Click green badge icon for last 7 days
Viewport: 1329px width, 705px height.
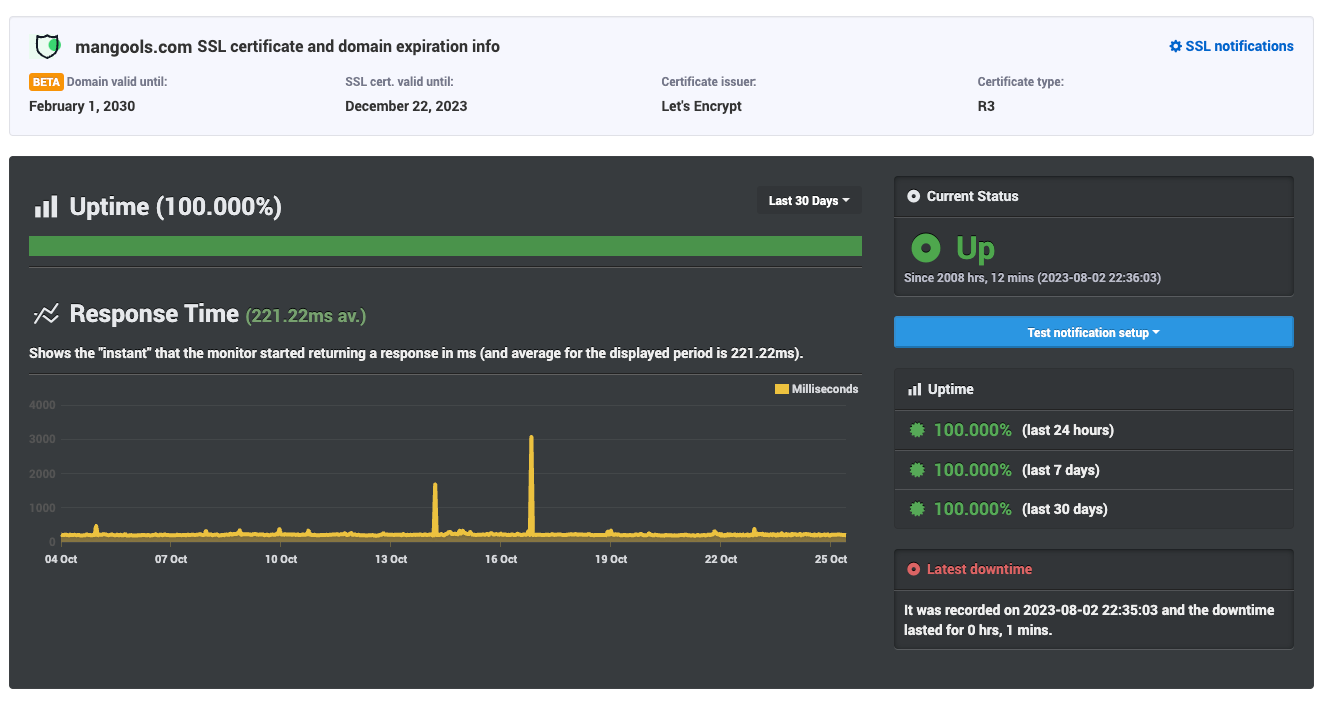[x=917, y=470]
